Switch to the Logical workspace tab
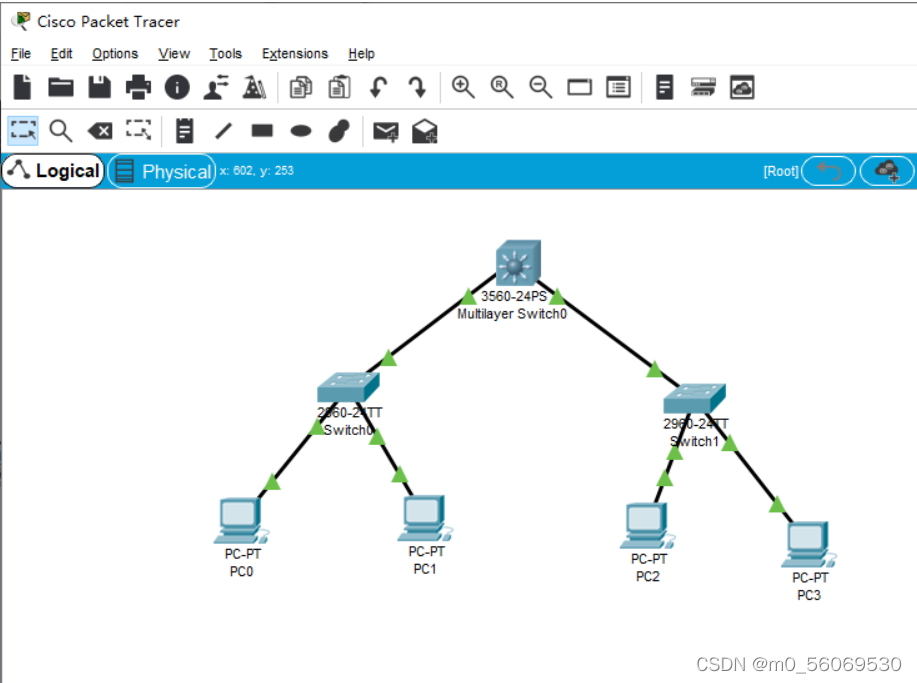The height and width of the screenshot is (683, 917). pos(53,171)
